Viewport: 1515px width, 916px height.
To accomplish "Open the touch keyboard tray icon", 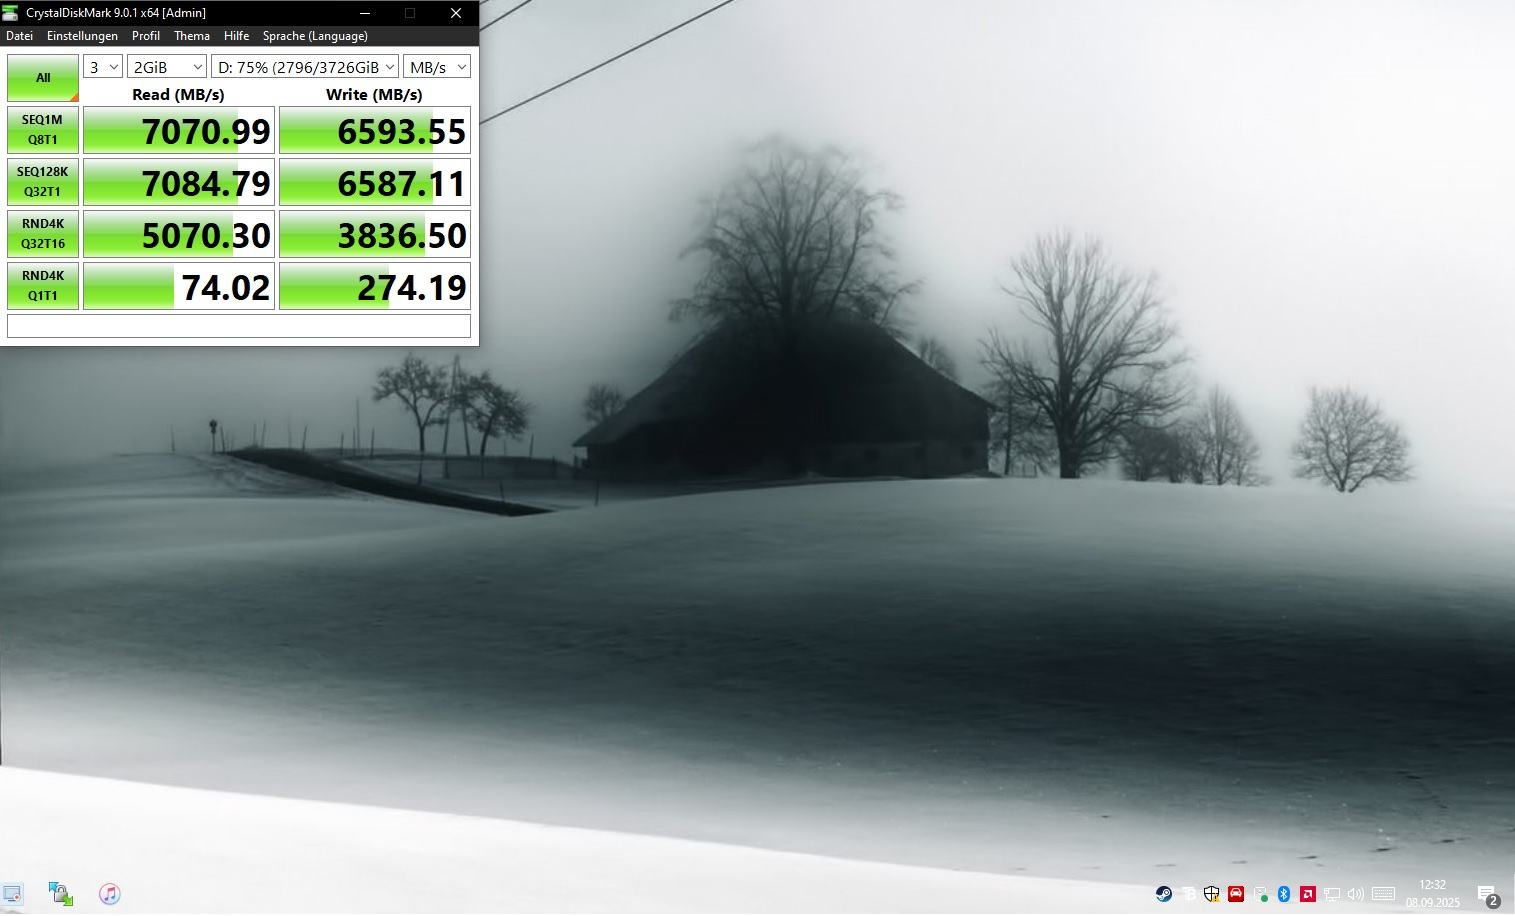I will 1384,894.
